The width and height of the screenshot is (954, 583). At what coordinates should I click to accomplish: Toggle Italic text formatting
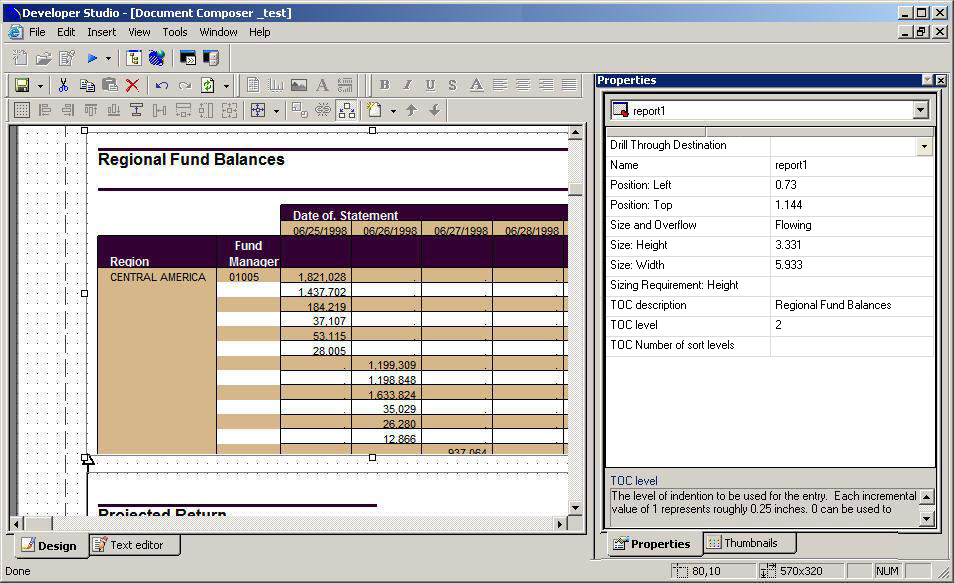click(x=407, y=86)
